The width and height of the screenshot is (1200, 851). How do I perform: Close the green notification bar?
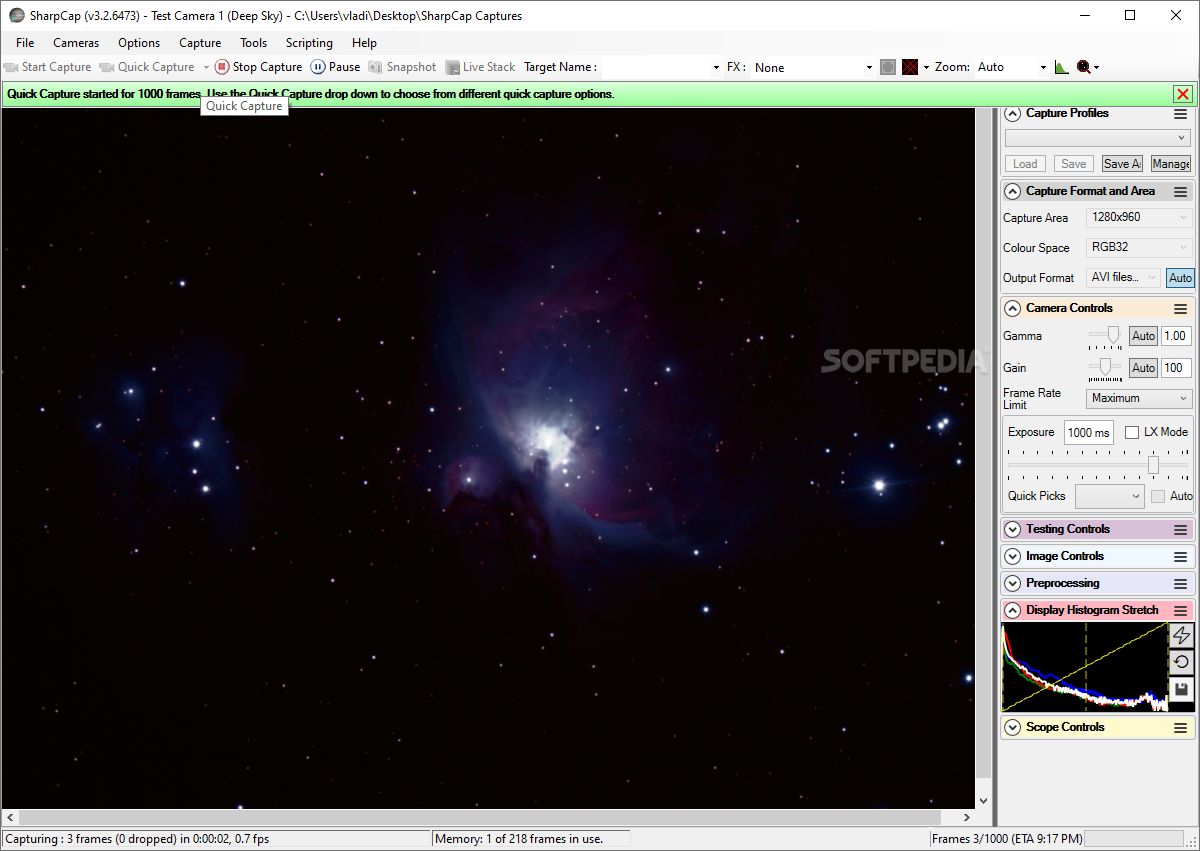point(1183,94)
